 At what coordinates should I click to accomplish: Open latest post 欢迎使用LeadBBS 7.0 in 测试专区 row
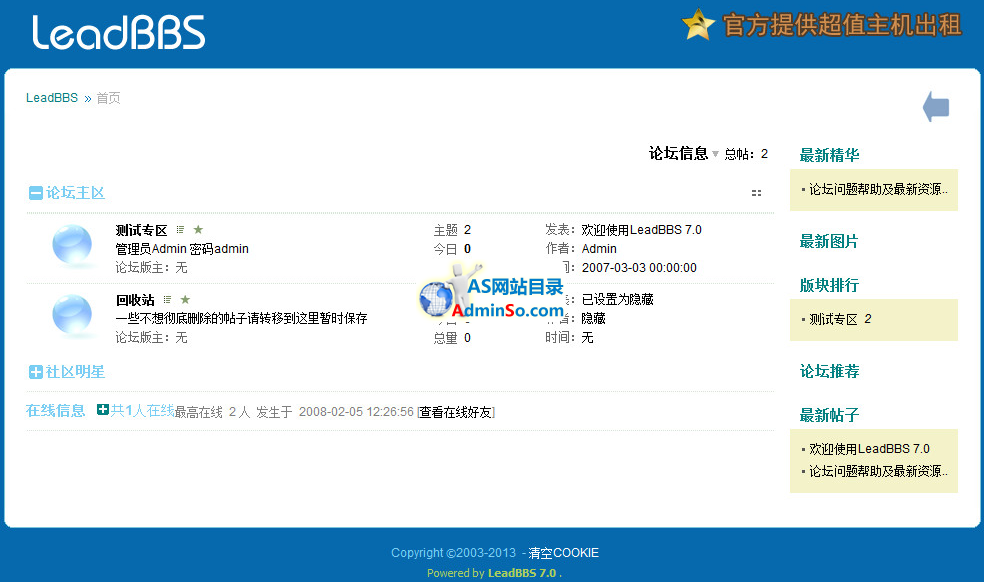[641, 230]
